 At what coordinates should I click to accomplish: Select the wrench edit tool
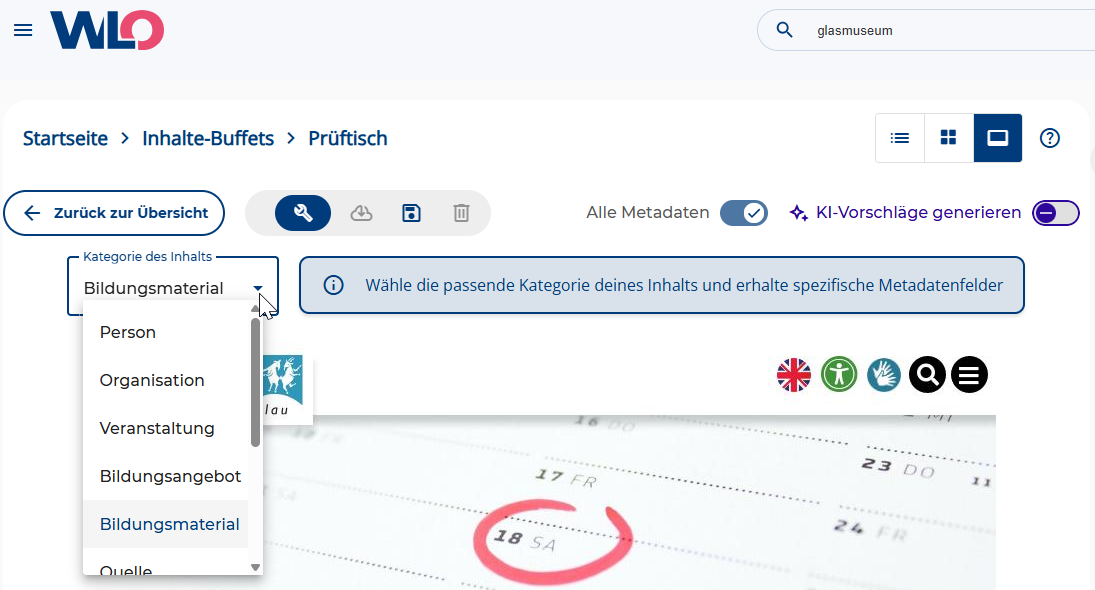pyautogui.click(x=302, y=213)
